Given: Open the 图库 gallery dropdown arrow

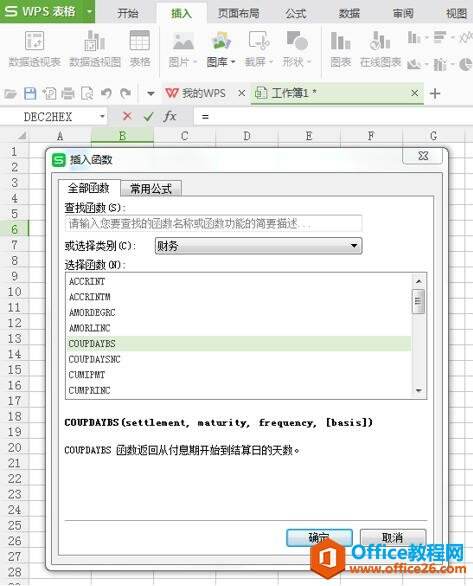Looking at the screenshot, I should tap(233, 62).
